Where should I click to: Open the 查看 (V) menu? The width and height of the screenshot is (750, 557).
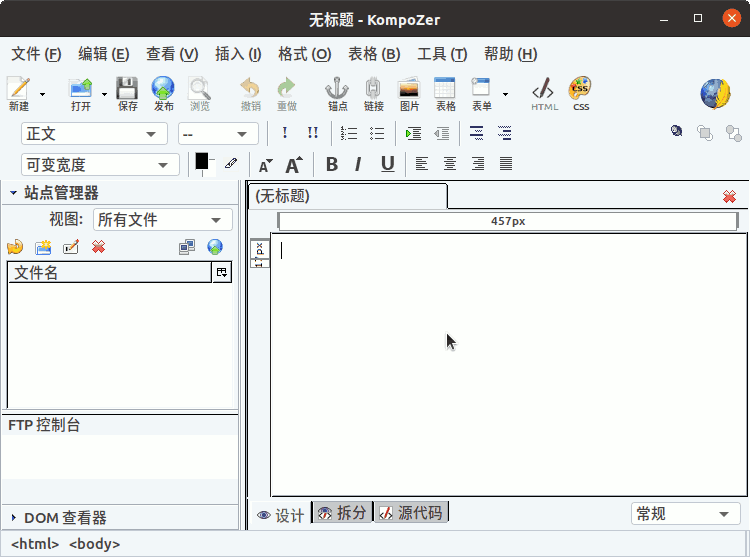click(172, 54)
